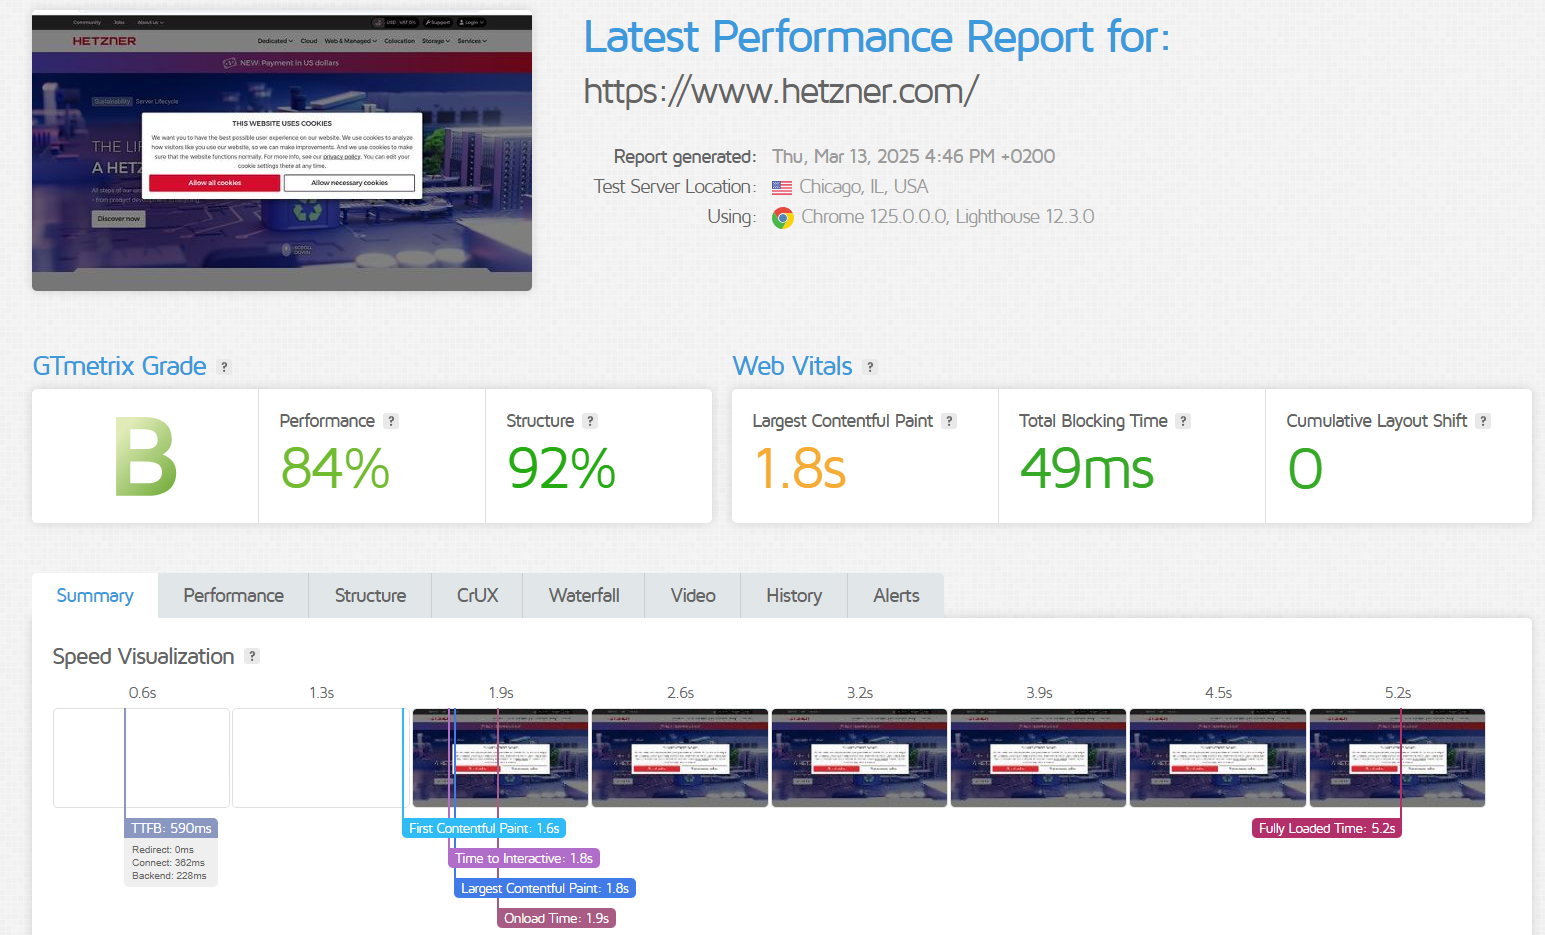Click the Onload Time: 1.9s marker

click(x=556, y=918)
